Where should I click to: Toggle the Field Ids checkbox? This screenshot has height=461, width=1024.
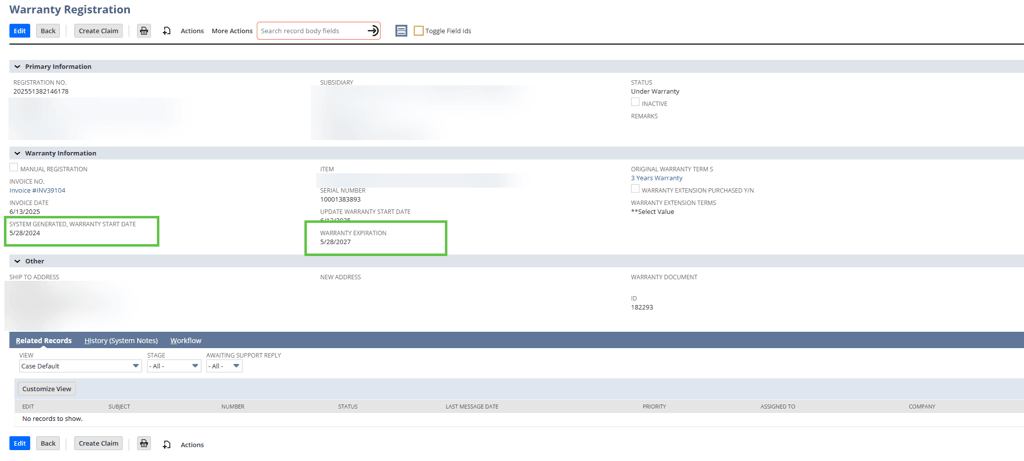[x=419, y=31]
